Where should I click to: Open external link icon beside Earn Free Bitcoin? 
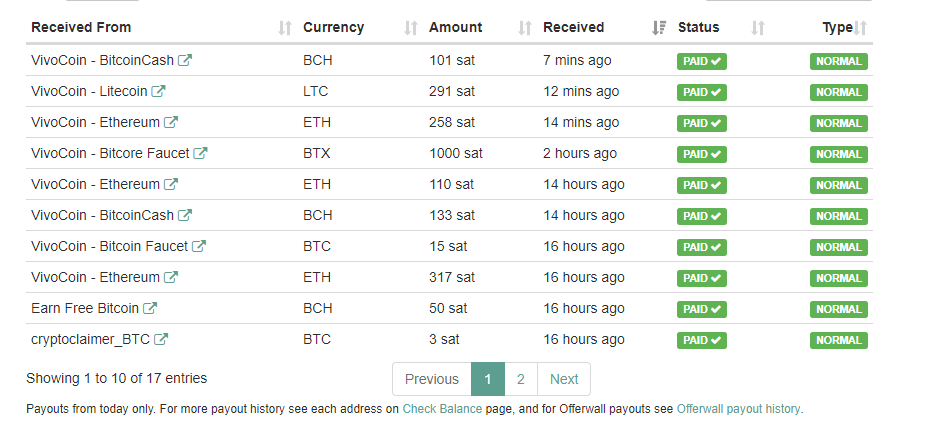pyautogui.click(x=150, y=308)
